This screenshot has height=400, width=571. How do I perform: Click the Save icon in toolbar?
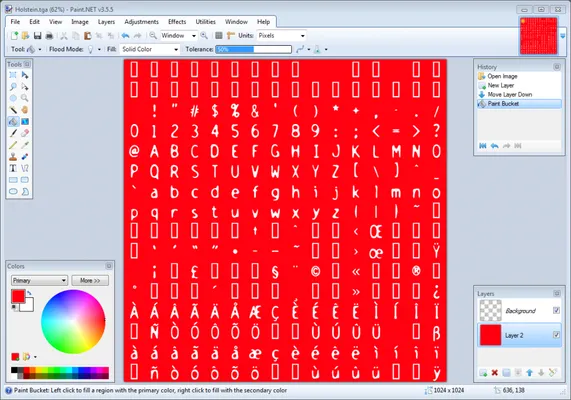click(38, 36)
